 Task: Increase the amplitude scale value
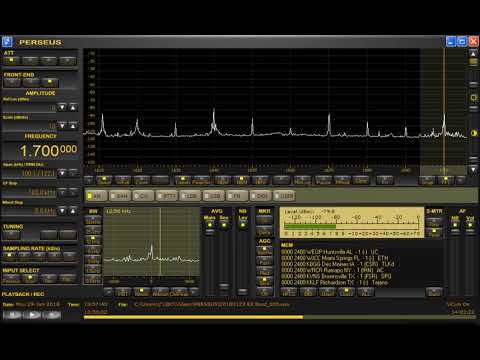(73, 125)
